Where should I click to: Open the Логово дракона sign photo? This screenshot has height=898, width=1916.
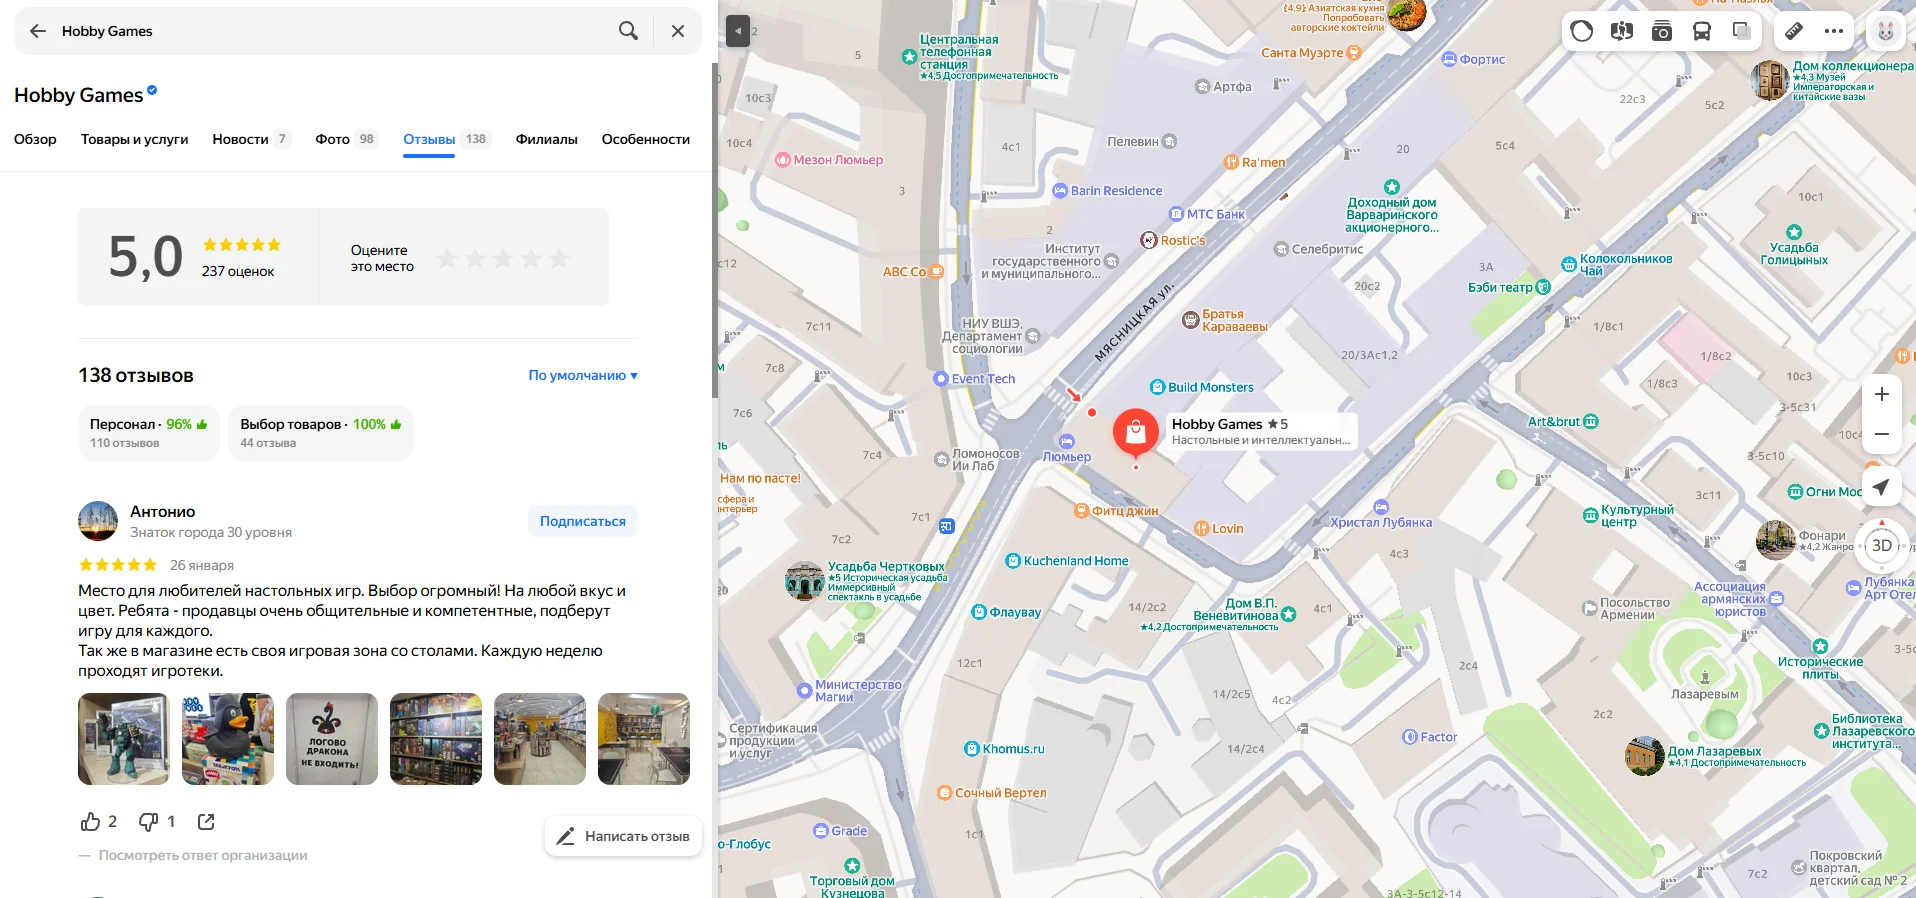[x=332, y=739]
